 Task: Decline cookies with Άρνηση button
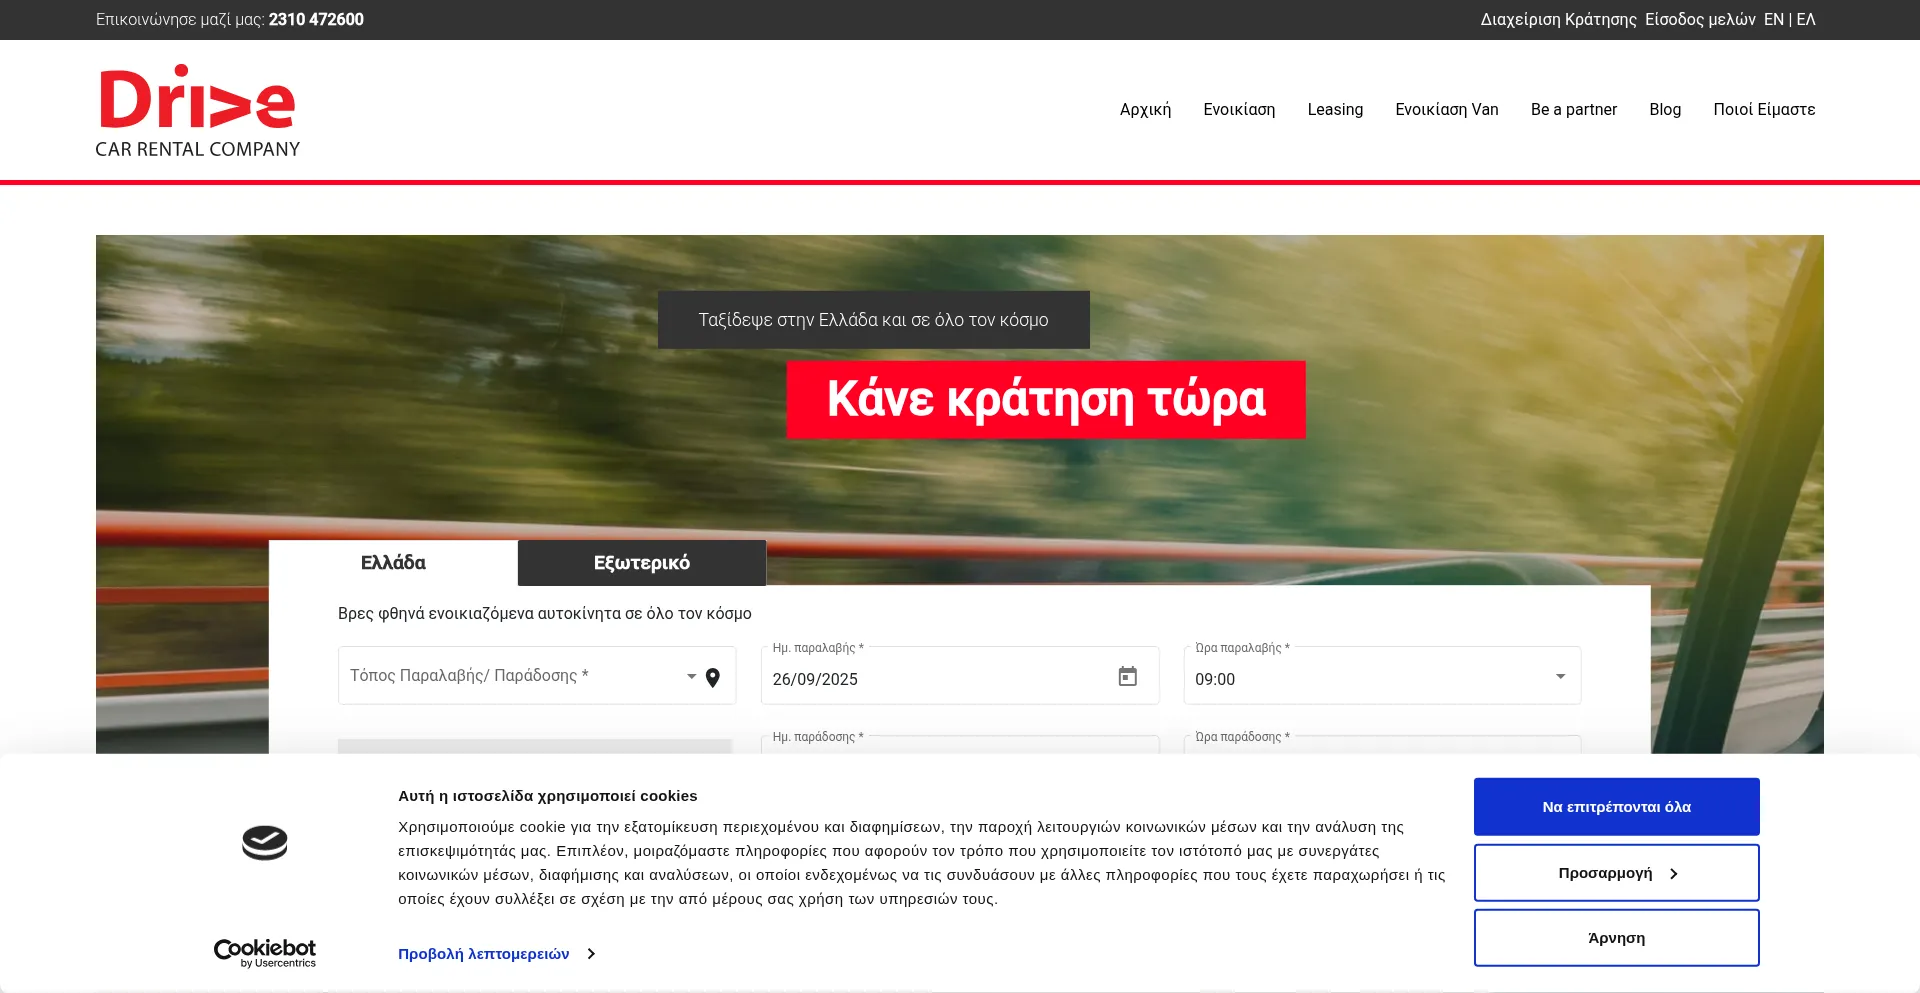tap(1616, 938)
